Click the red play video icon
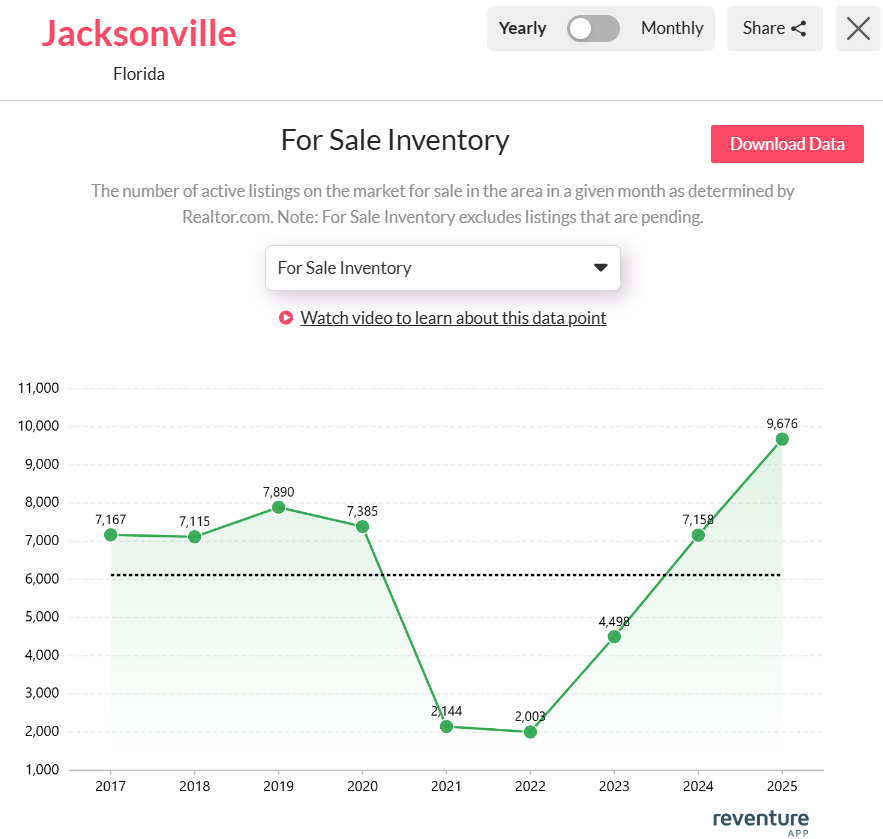Viewport: 883px width, 839px height. coord(286,318)
